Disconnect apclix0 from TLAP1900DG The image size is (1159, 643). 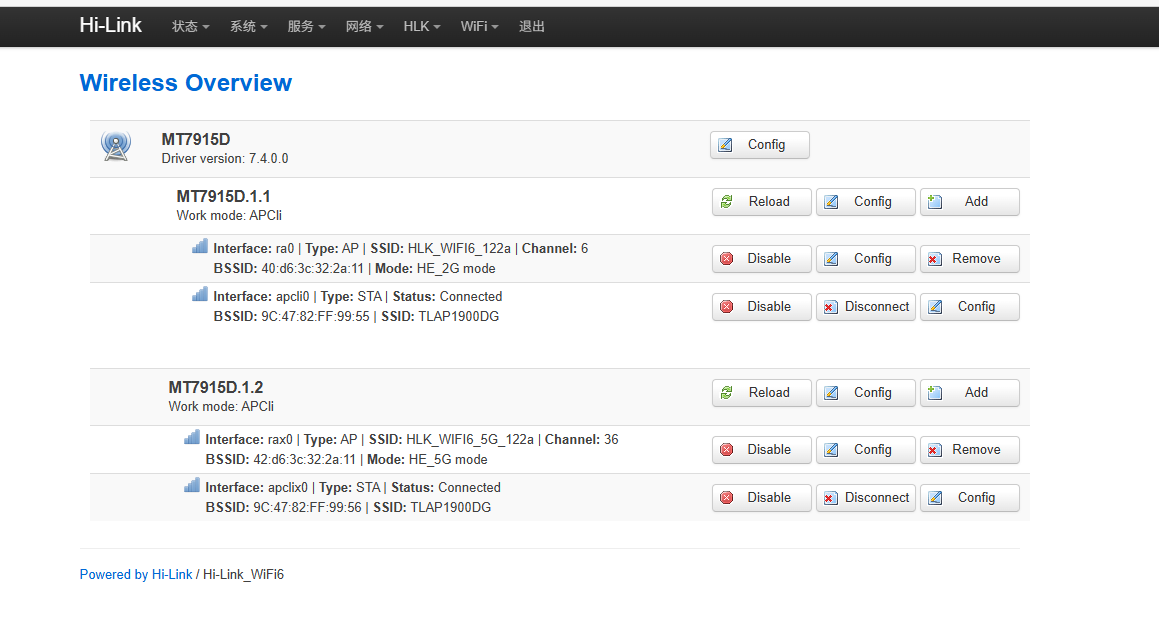(x=865, y=498)
